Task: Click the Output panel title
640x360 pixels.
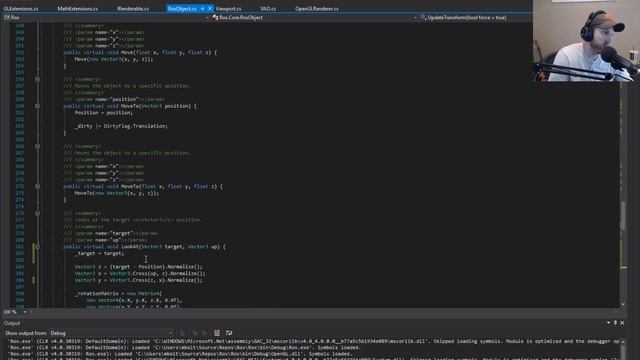Action: [x=12, y=323]
